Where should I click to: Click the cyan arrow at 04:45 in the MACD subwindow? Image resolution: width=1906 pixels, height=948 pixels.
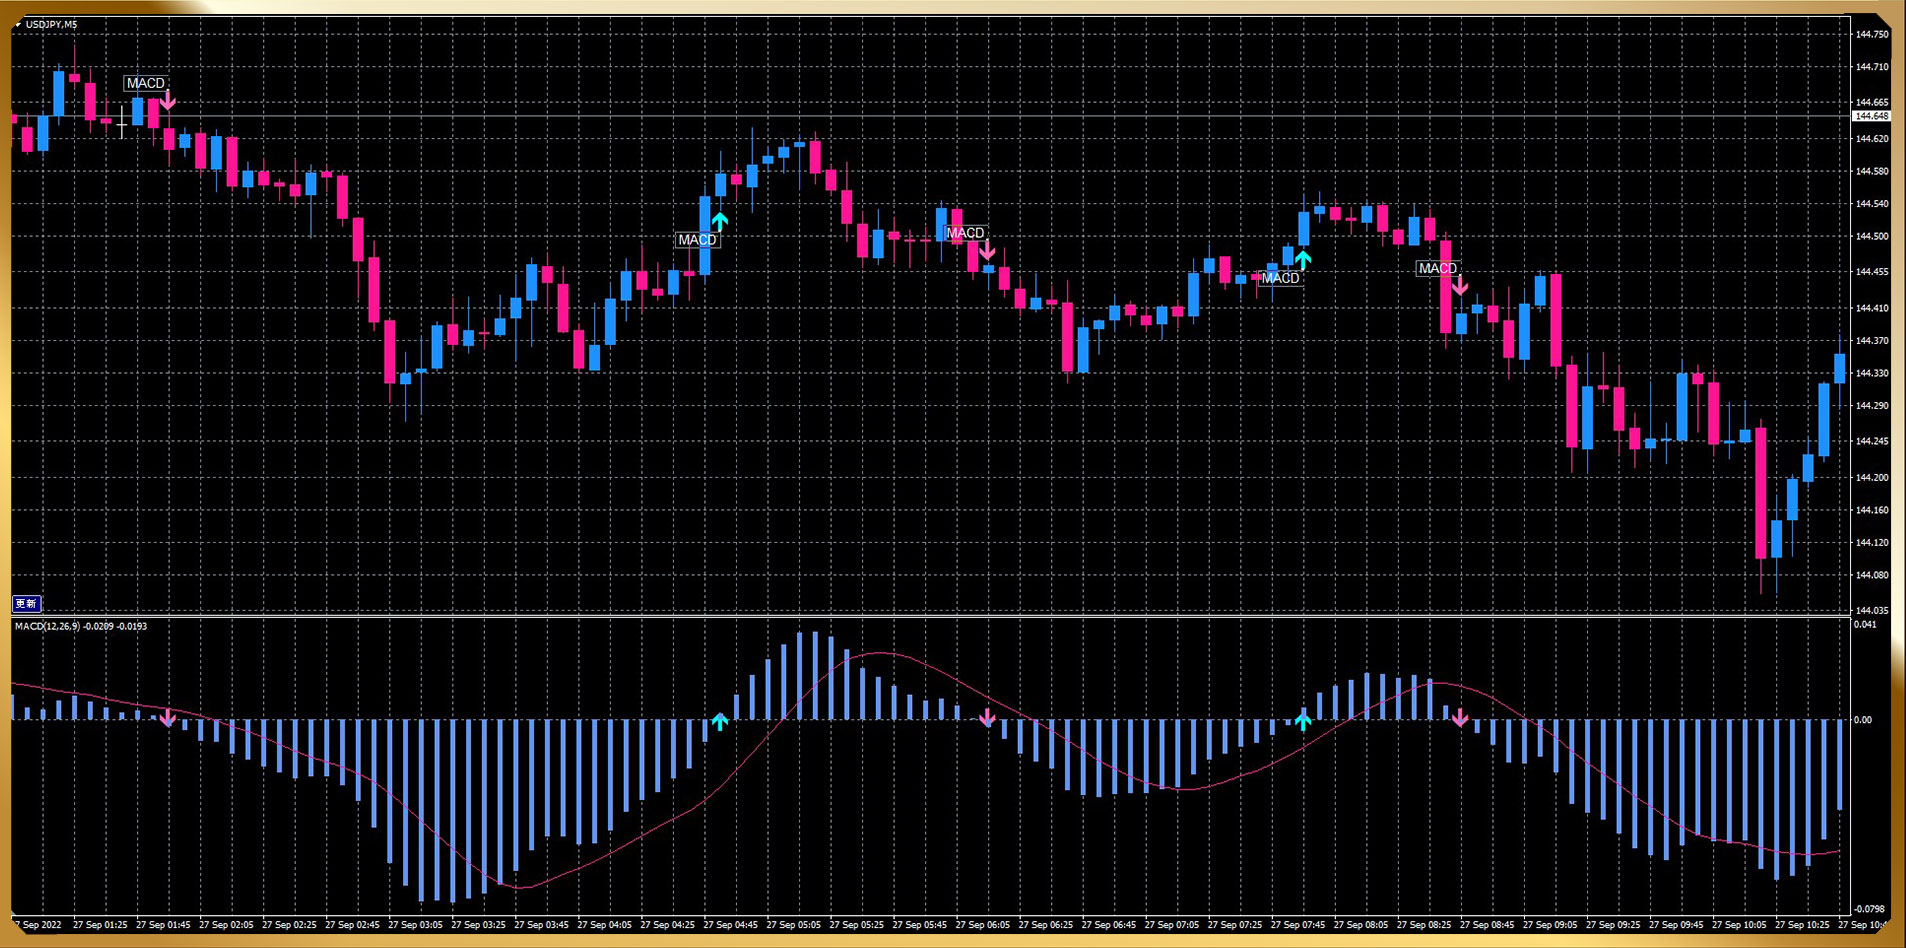pyautogui.click(x=720, y=720)
